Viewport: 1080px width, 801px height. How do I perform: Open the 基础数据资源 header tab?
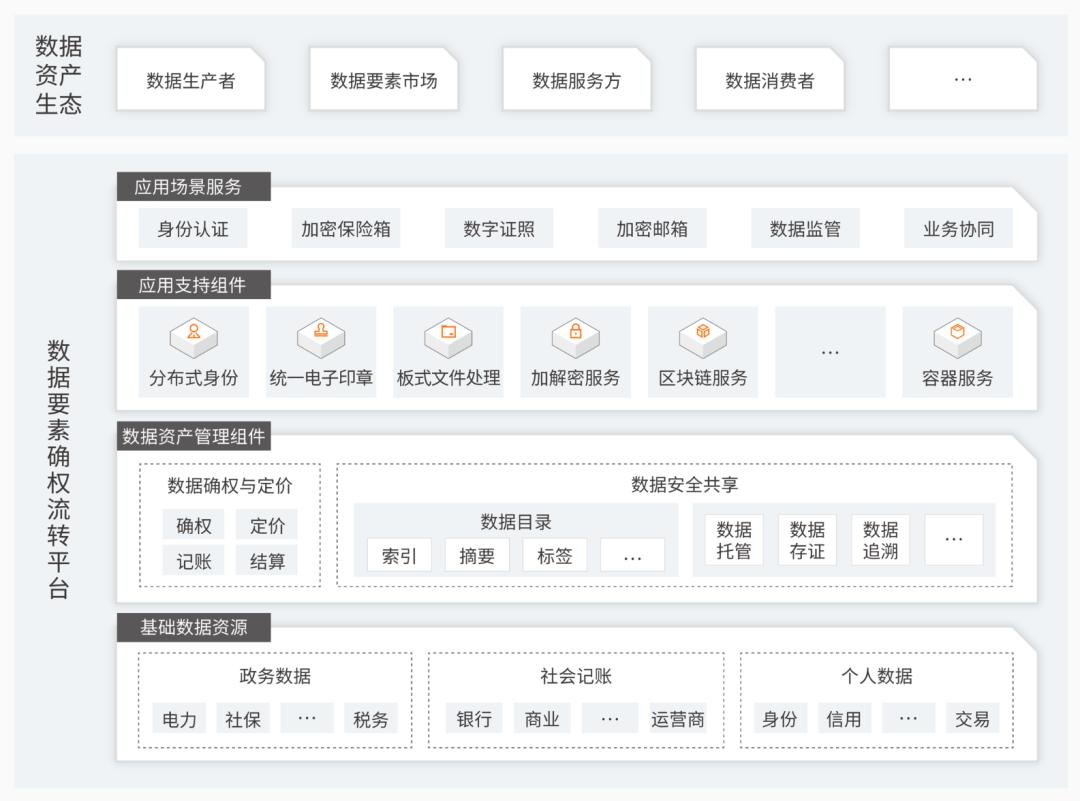coord(194,627)
